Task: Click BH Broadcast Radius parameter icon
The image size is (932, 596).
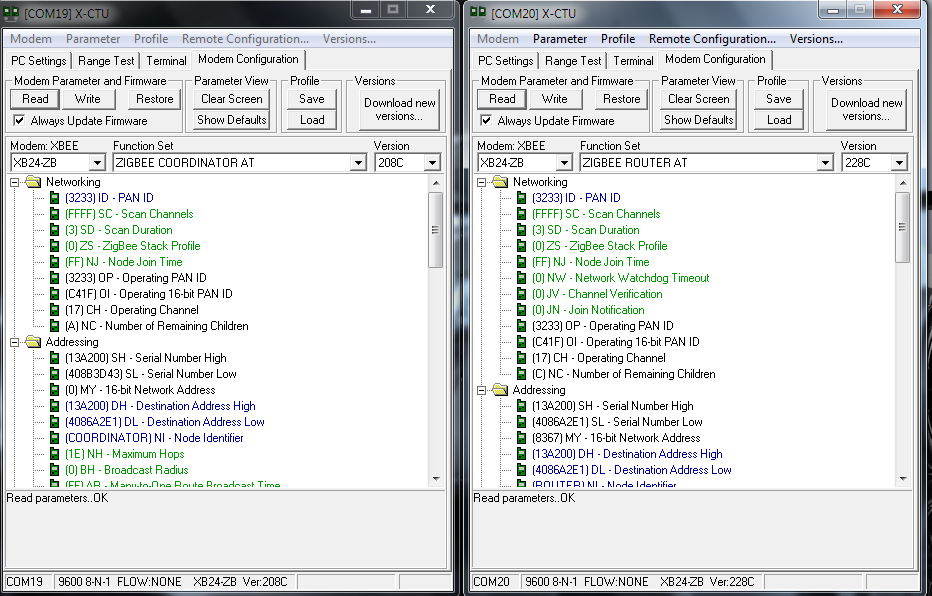Action: [x=54, y=471]
